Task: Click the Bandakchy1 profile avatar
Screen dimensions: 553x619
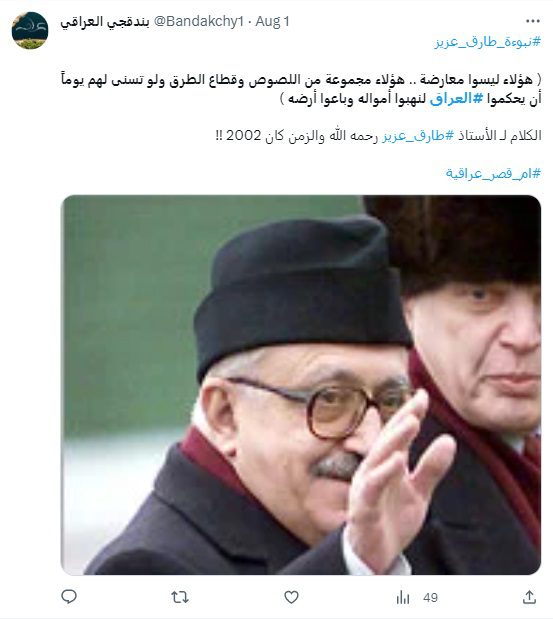Action: (x=30, y=30)
